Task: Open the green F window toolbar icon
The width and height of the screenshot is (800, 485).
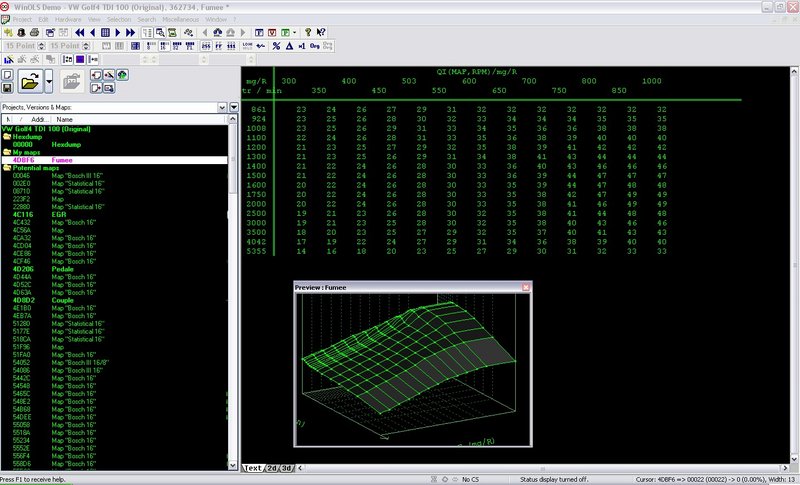Action: [285, 33]
